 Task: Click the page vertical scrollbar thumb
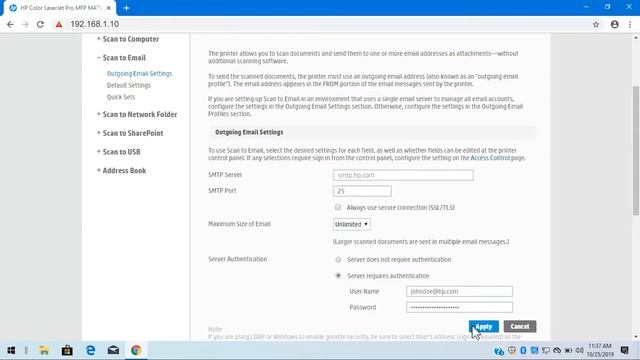tap(636, 150)
